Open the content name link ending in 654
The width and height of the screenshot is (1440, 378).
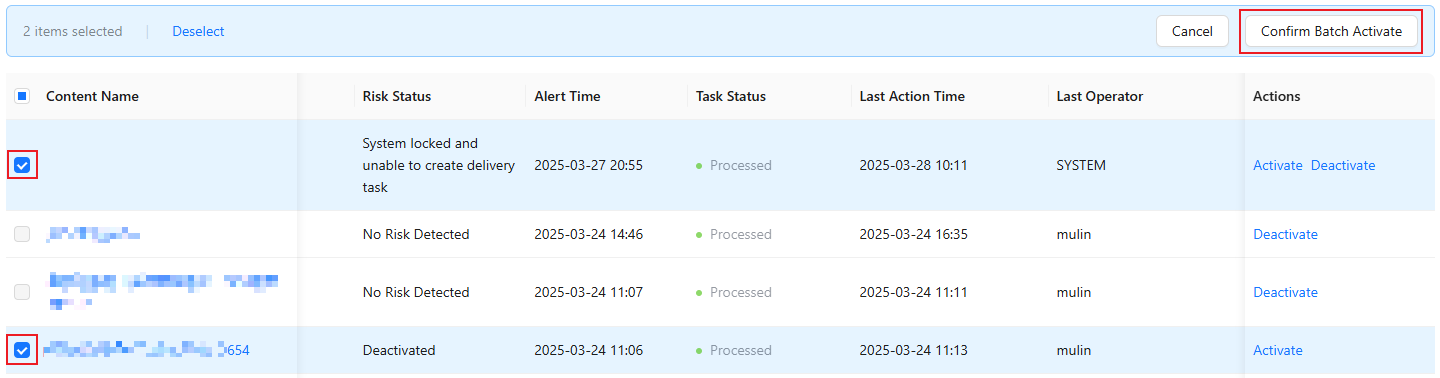tap(147, 350)
